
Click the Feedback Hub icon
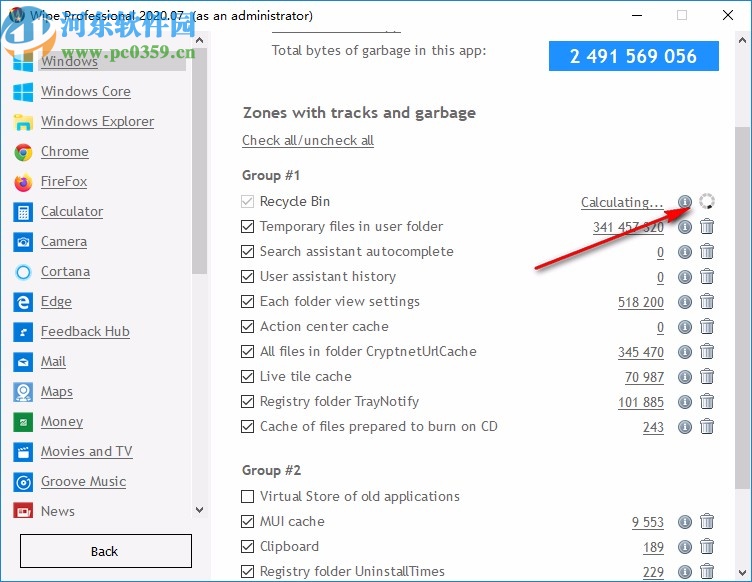point(23,332)
